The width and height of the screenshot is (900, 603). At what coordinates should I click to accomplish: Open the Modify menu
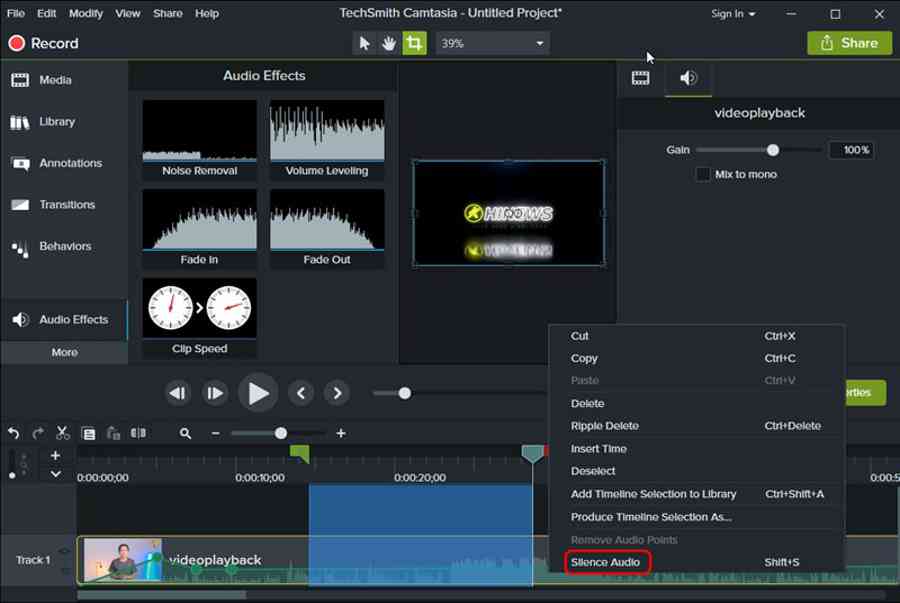click(86, 13)
